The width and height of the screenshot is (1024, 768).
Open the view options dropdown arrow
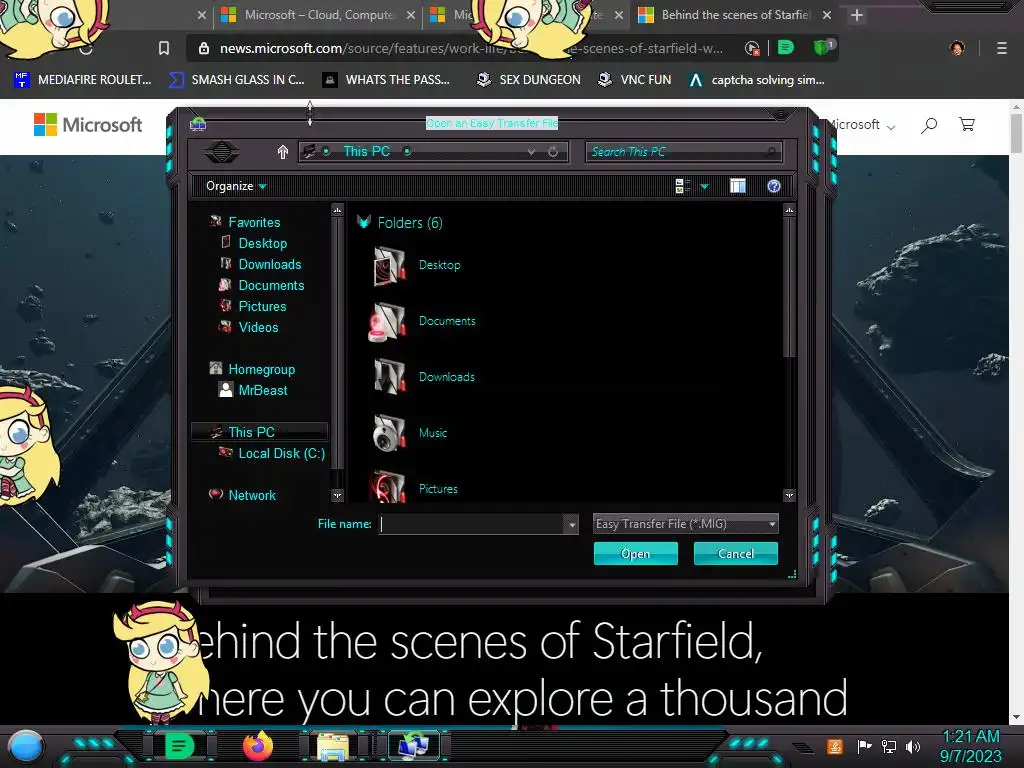click(x=704, y=187)
